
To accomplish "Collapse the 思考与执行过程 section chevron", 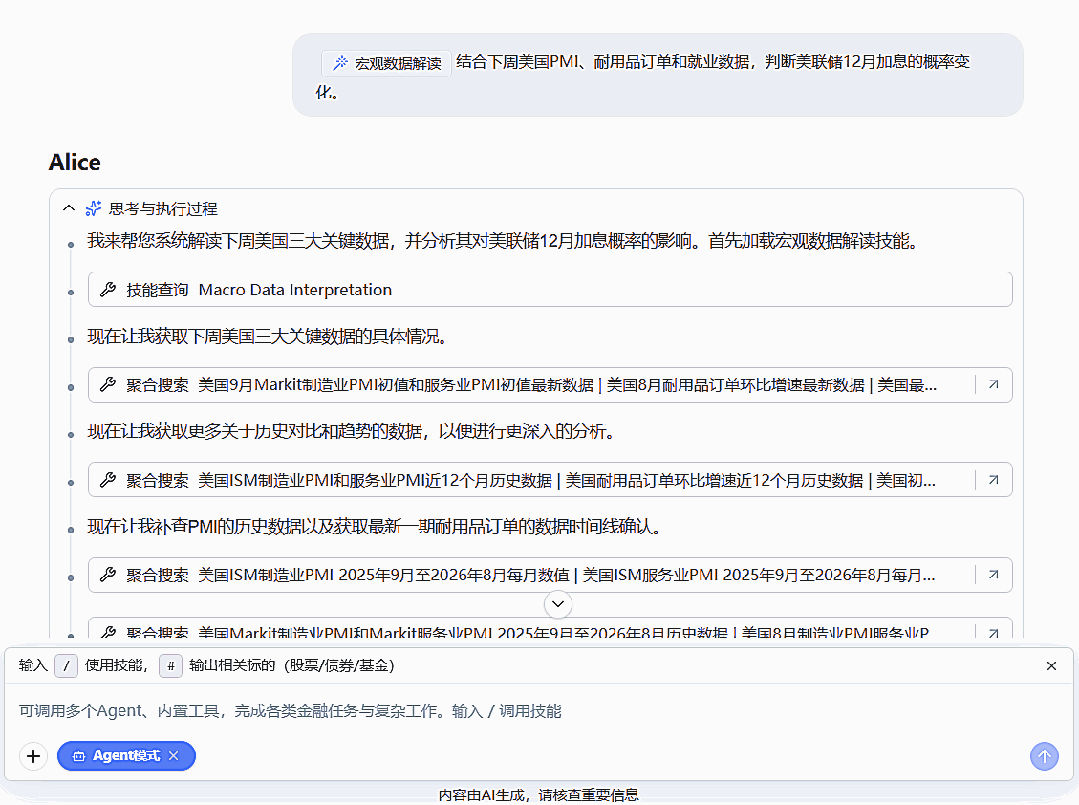I will point(69,208).
